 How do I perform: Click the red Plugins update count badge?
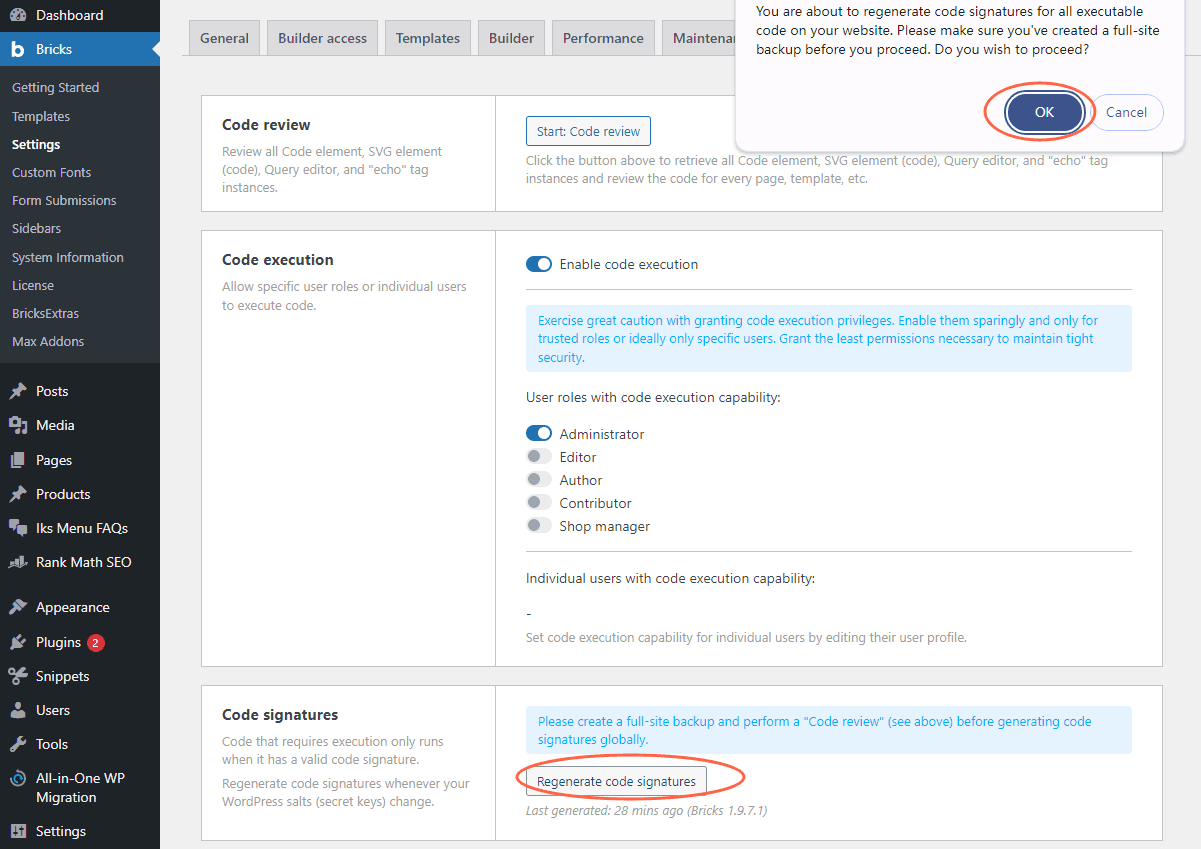click(x=96, y=642)
